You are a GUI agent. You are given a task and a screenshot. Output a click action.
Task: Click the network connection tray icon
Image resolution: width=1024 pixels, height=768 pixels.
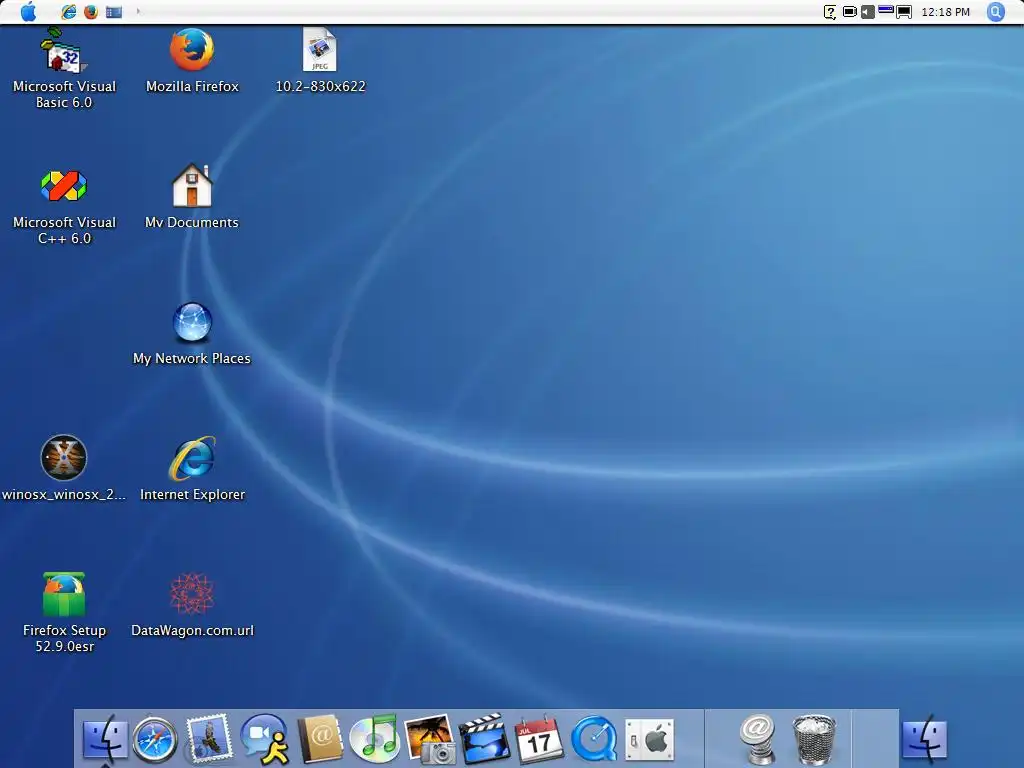click(886, 10)
